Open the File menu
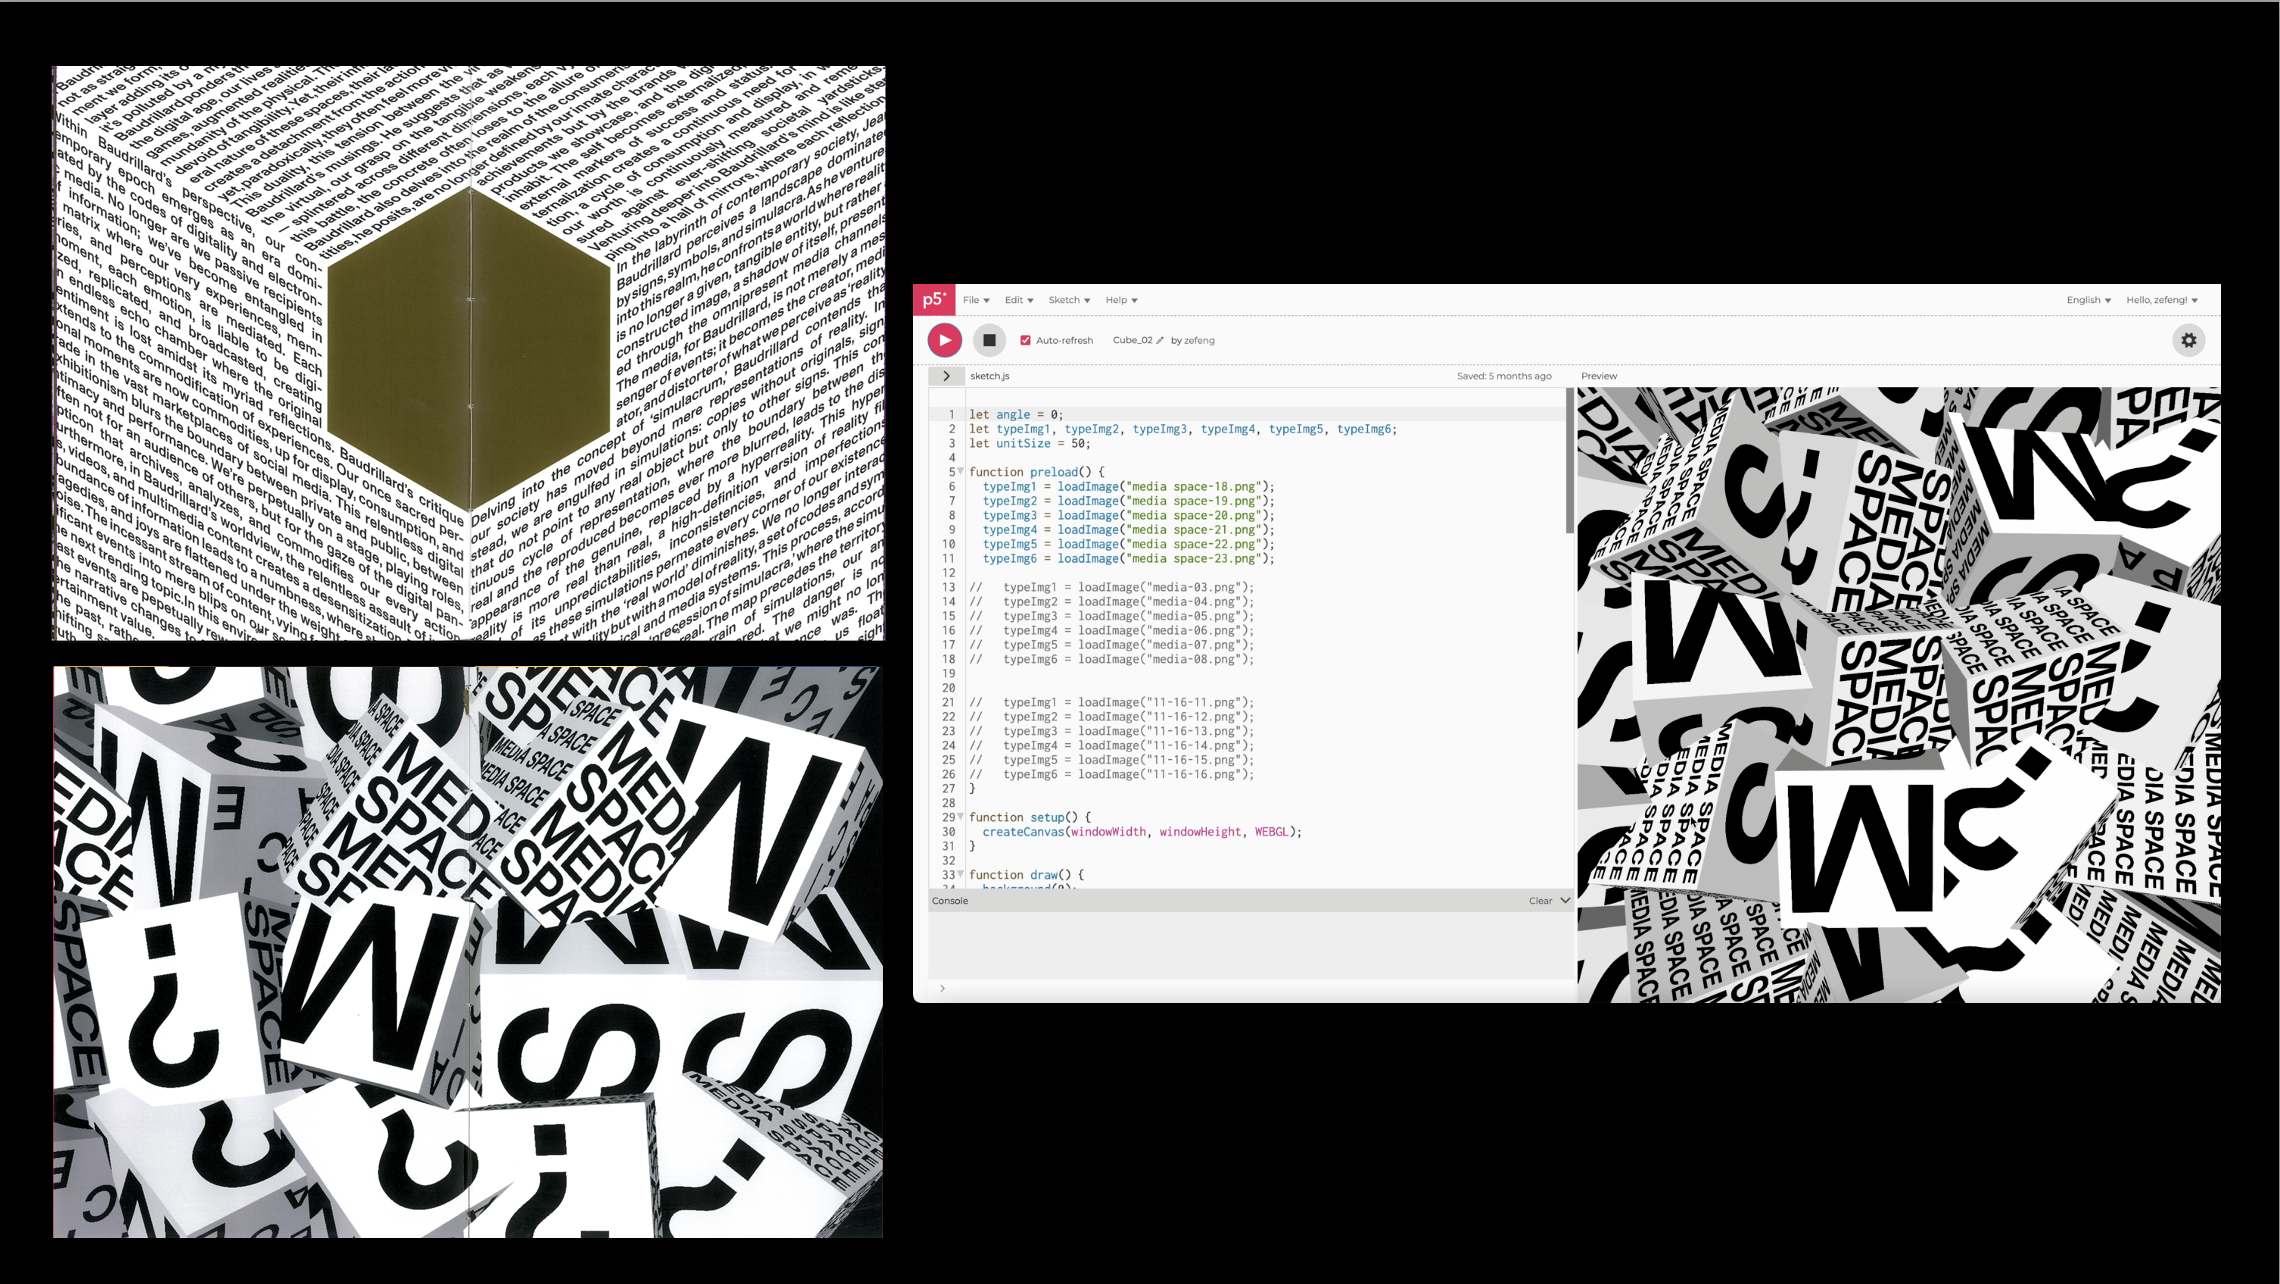 [975, 300]
